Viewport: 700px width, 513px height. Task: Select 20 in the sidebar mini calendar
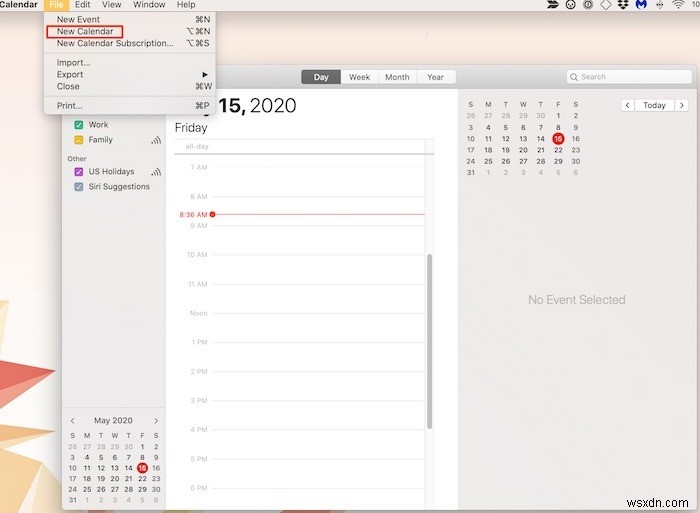coord(115,479)
